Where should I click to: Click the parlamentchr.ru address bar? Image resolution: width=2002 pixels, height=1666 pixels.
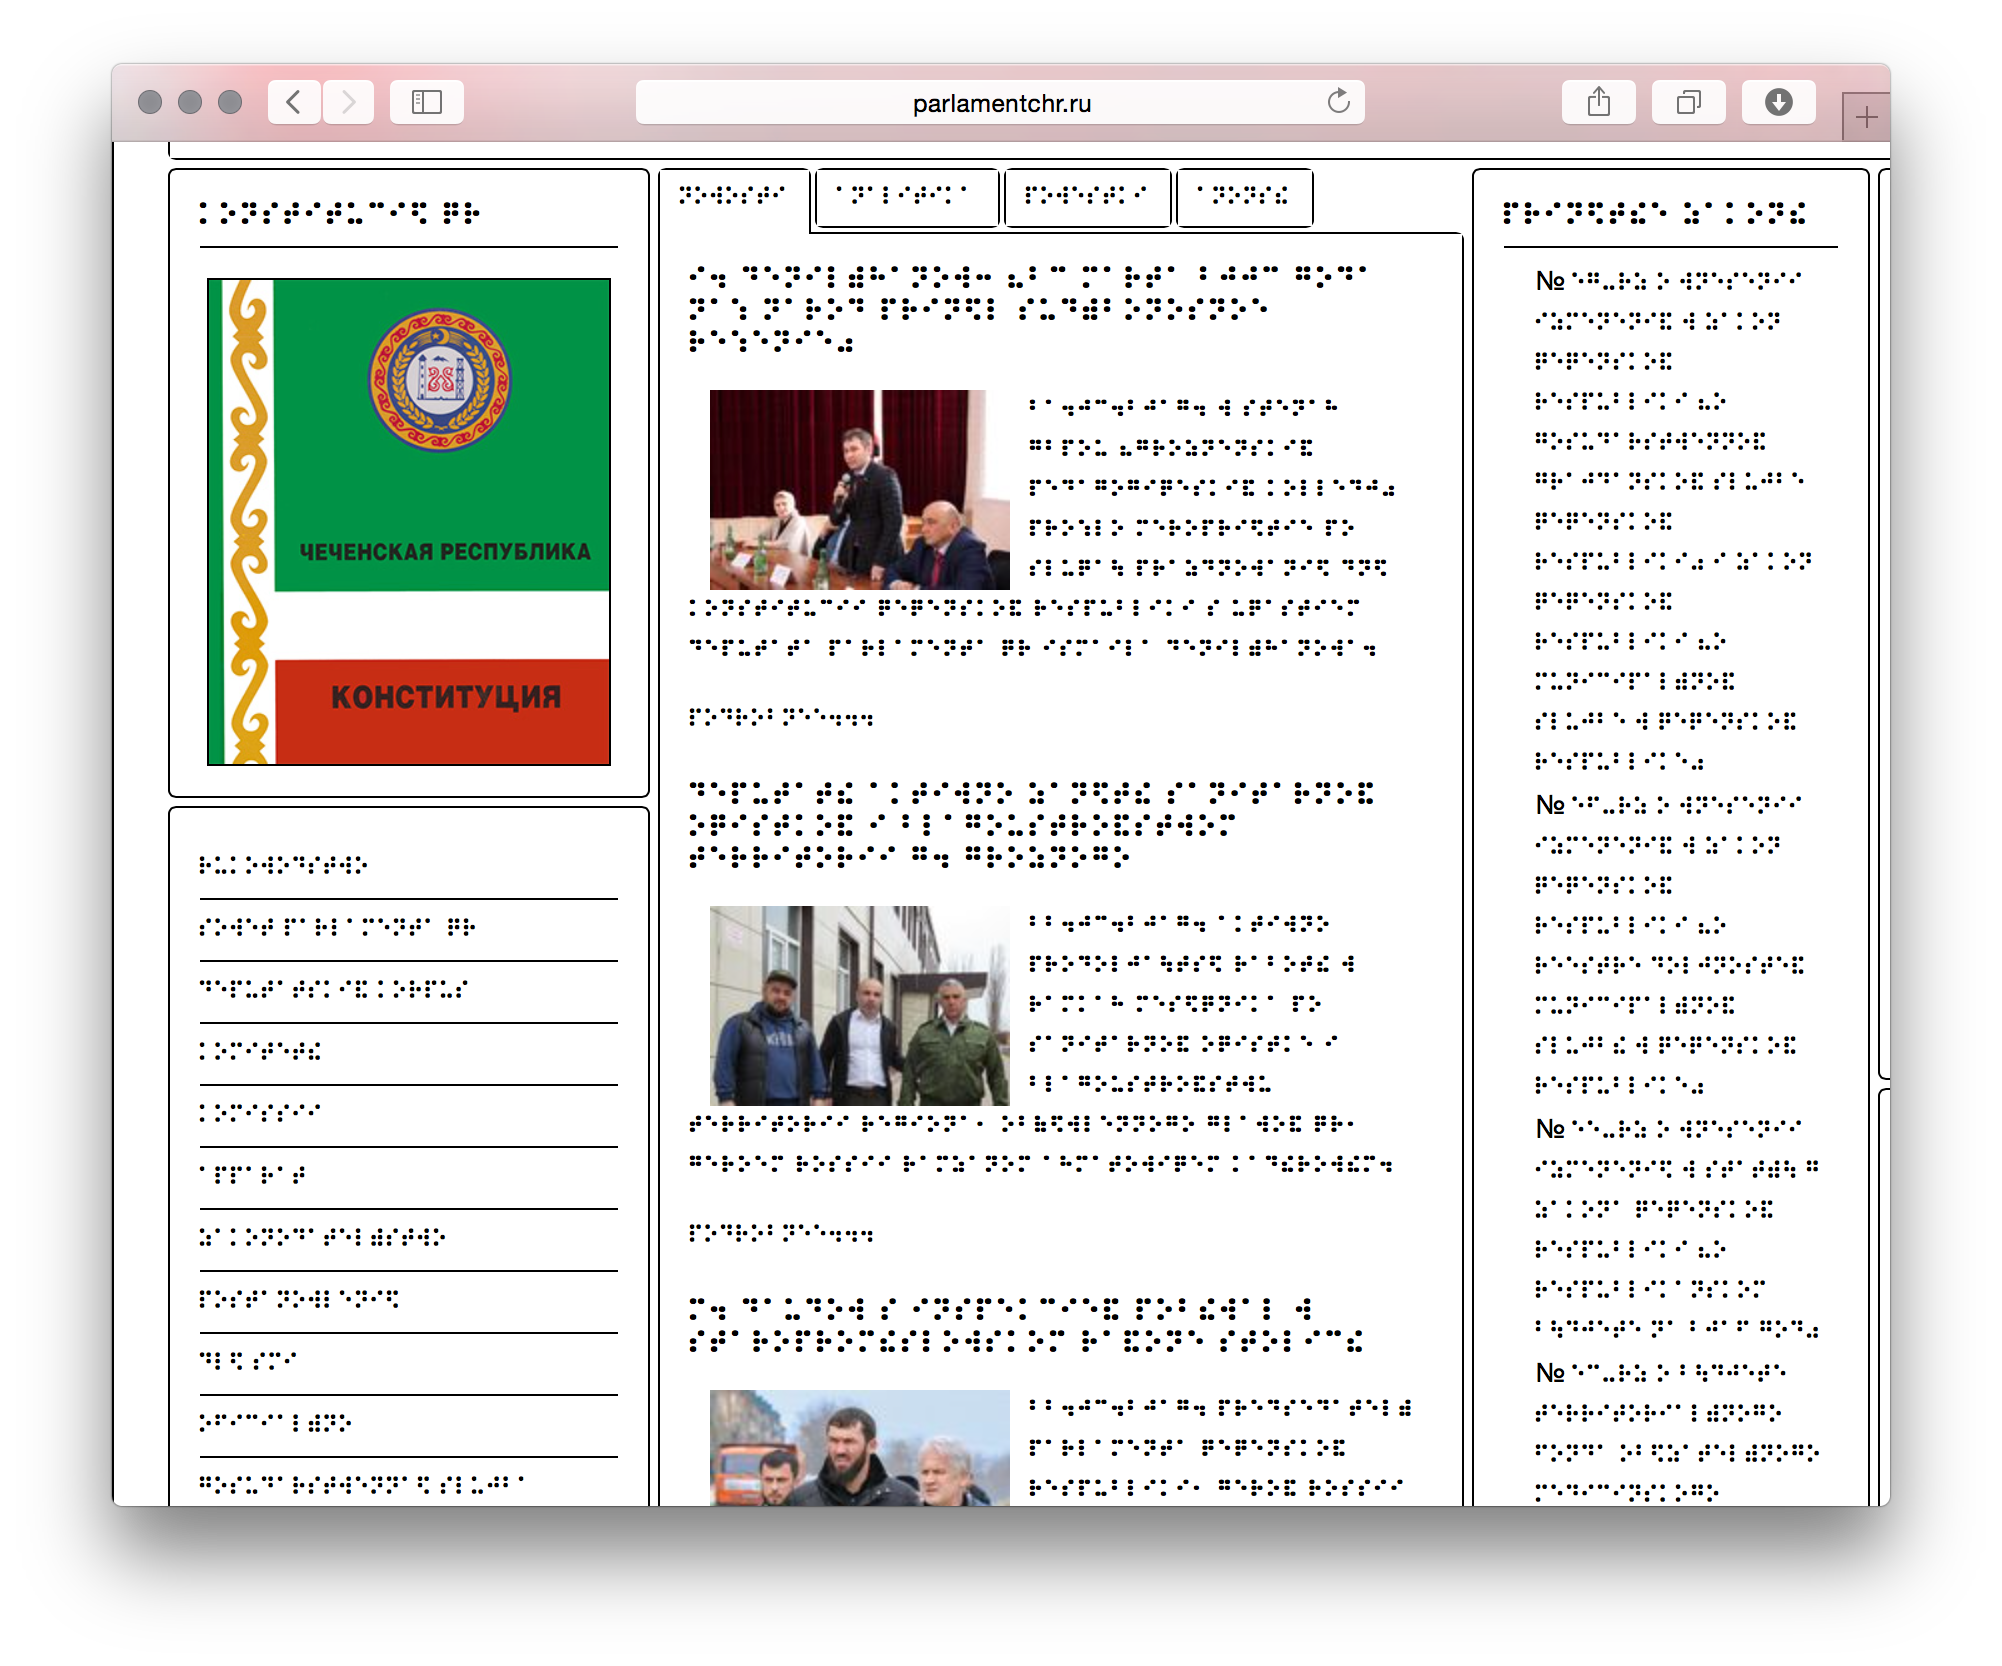pos(1000,103)
